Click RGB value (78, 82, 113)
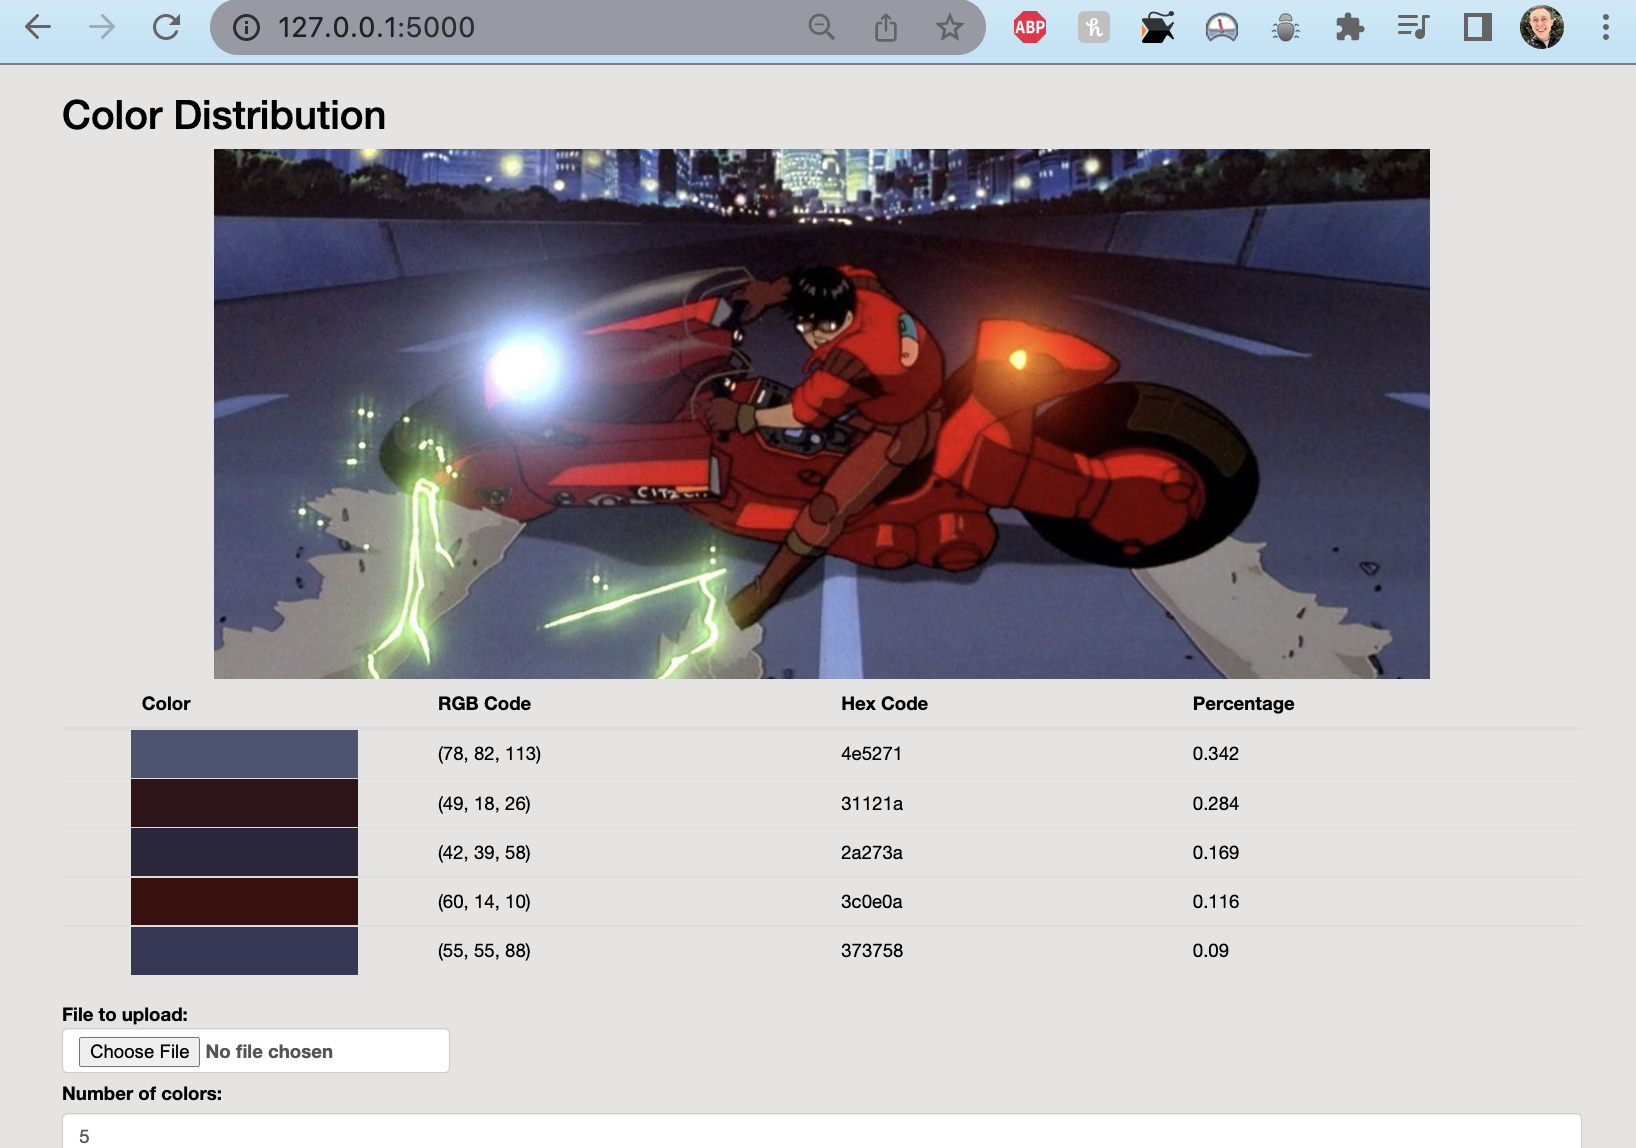The width and height of the screenshot is (1636, 1148). pos(489,754)
